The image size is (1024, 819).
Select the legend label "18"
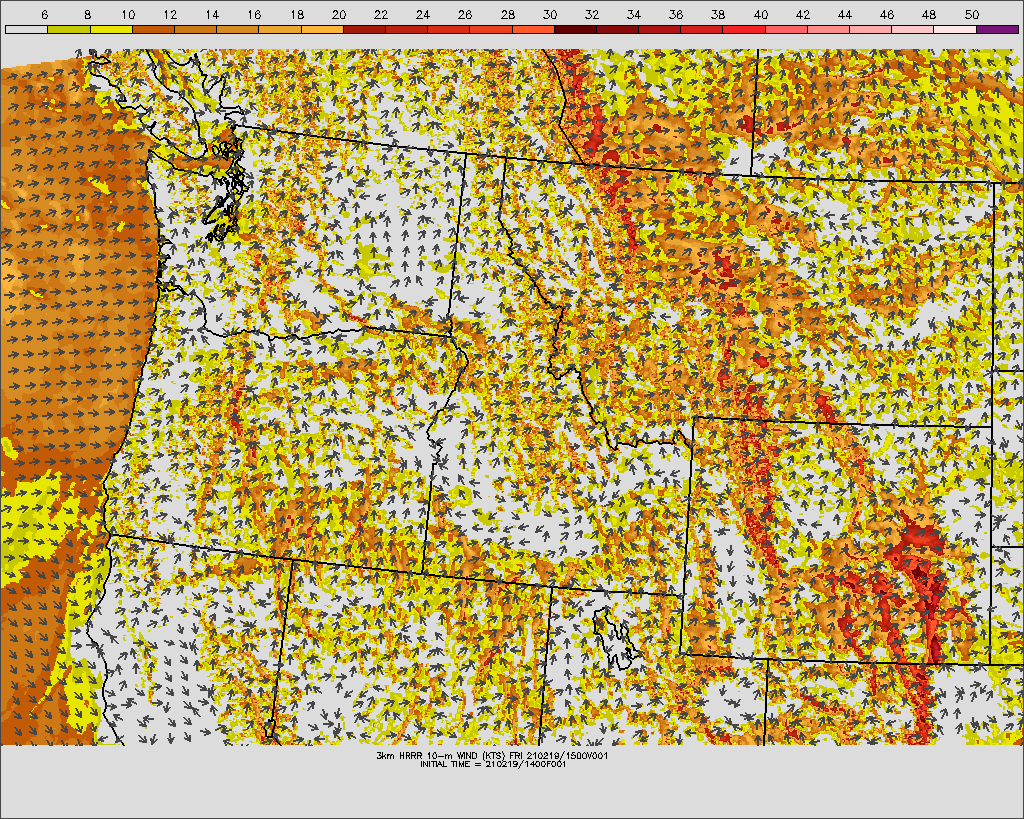[x=296, y=14]
